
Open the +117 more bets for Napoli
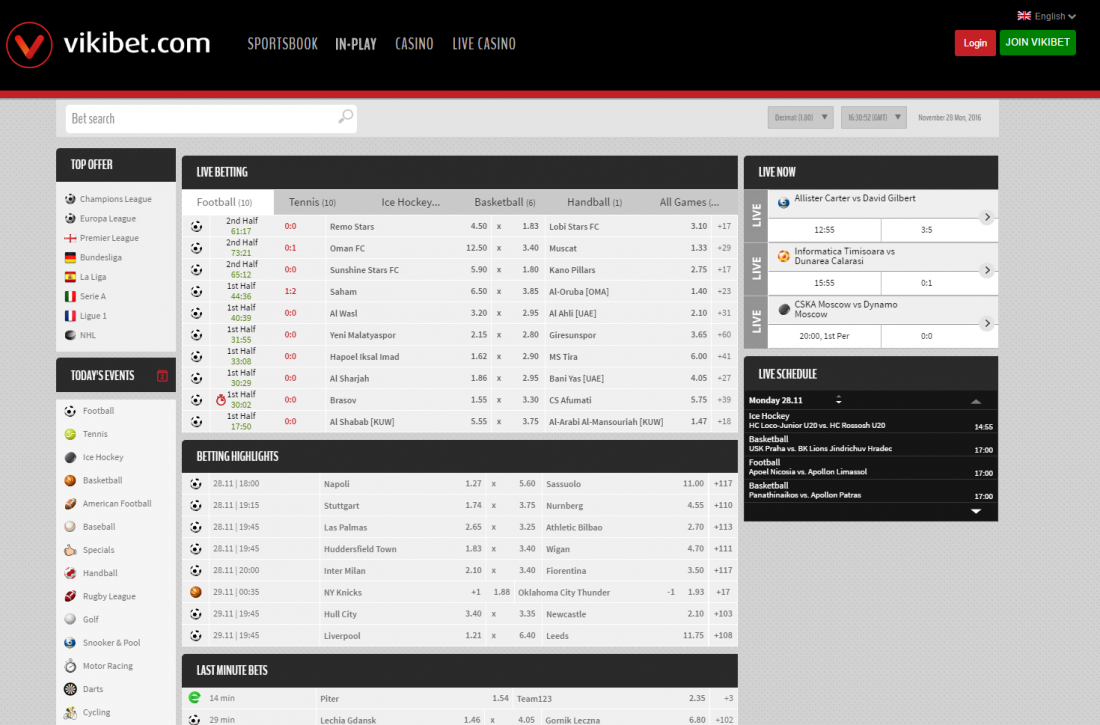[x=723, y=484]
